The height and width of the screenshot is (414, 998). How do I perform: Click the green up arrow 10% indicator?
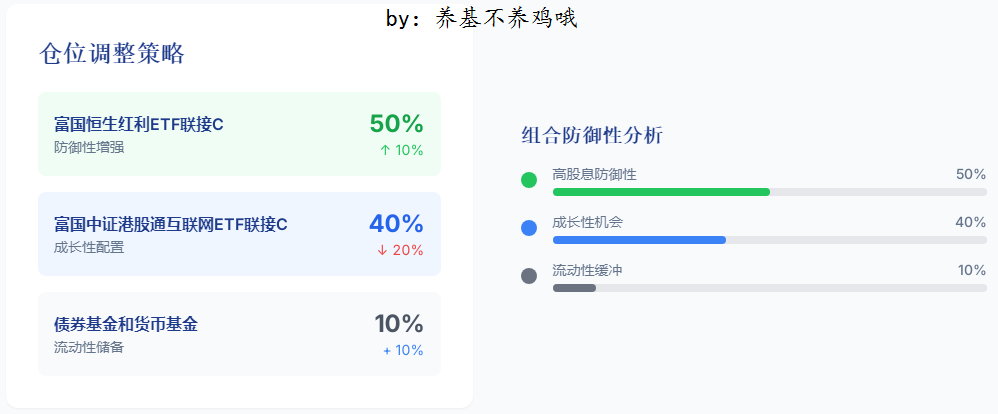point(401,150)
